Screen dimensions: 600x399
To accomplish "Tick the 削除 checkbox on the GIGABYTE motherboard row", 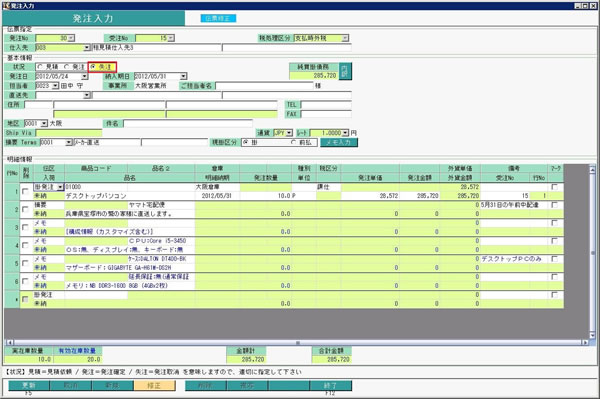I will 25,263.
